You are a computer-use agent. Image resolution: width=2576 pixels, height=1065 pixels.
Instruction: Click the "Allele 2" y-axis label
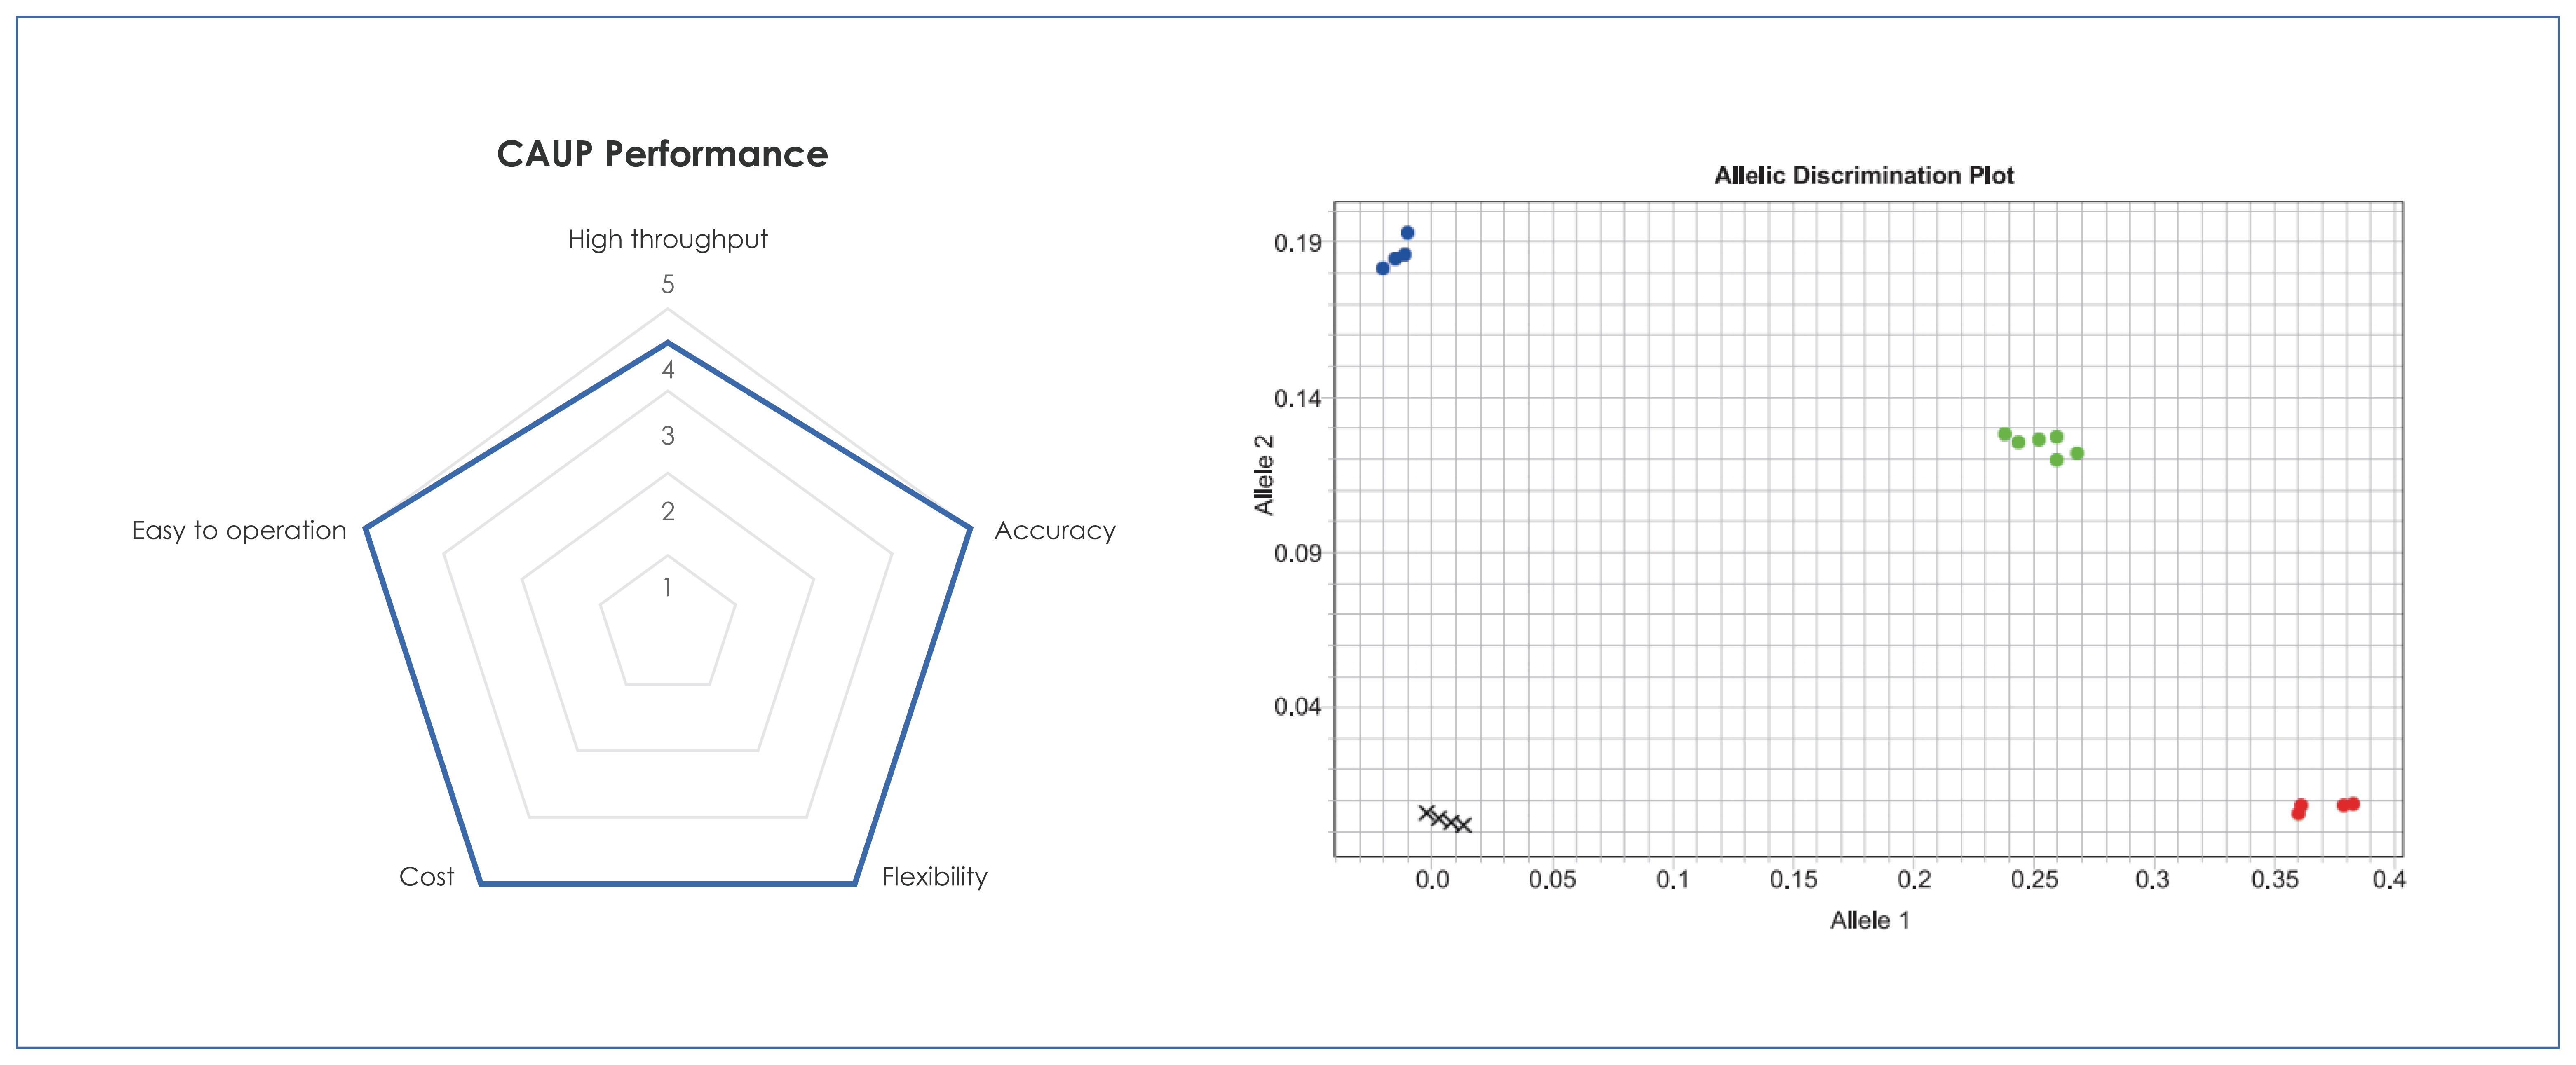[x=1264, y=474]
